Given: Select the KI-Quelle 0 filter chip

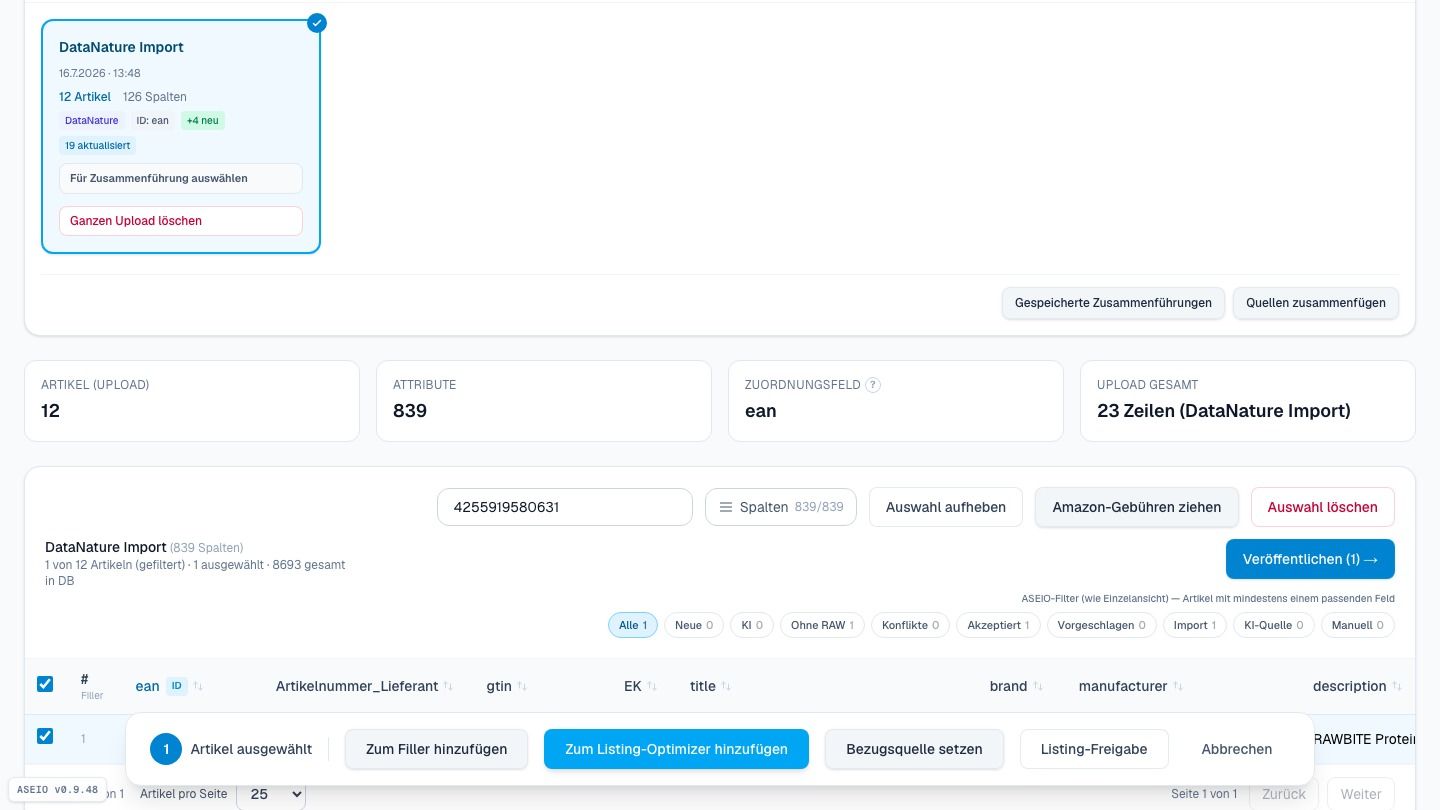Looking at the screenshot, I should pyautogui.click(x=1274, y=625).
